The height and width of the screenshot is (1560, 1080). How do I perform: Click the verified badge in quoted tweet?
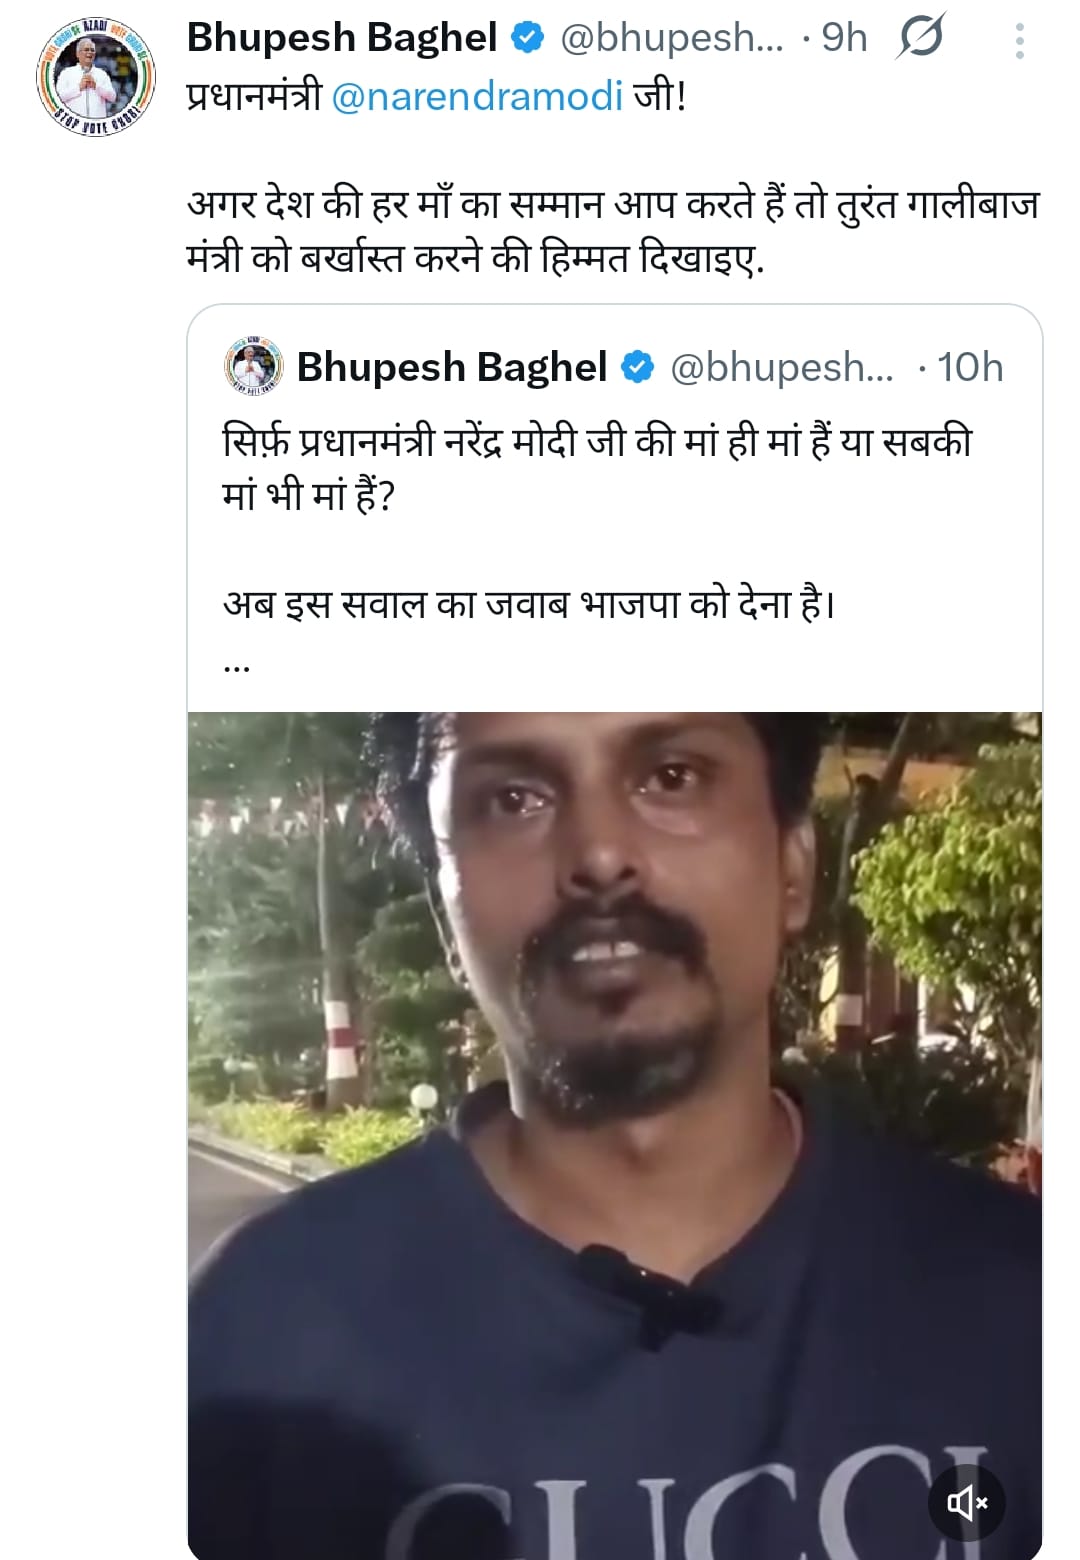point(637,368)
